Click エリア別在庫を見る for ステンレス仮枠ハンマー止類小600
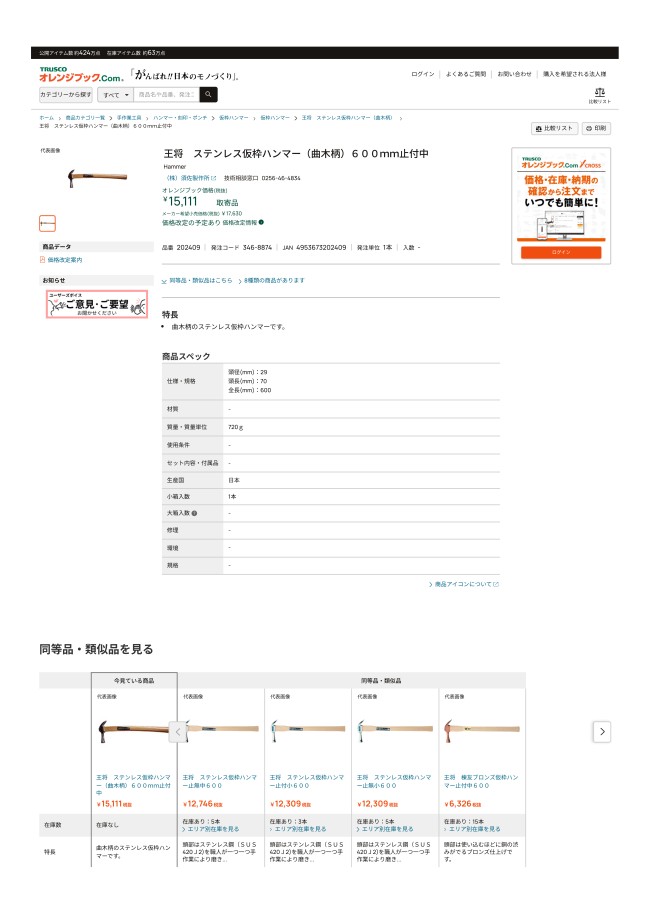 tap(387, 829)
